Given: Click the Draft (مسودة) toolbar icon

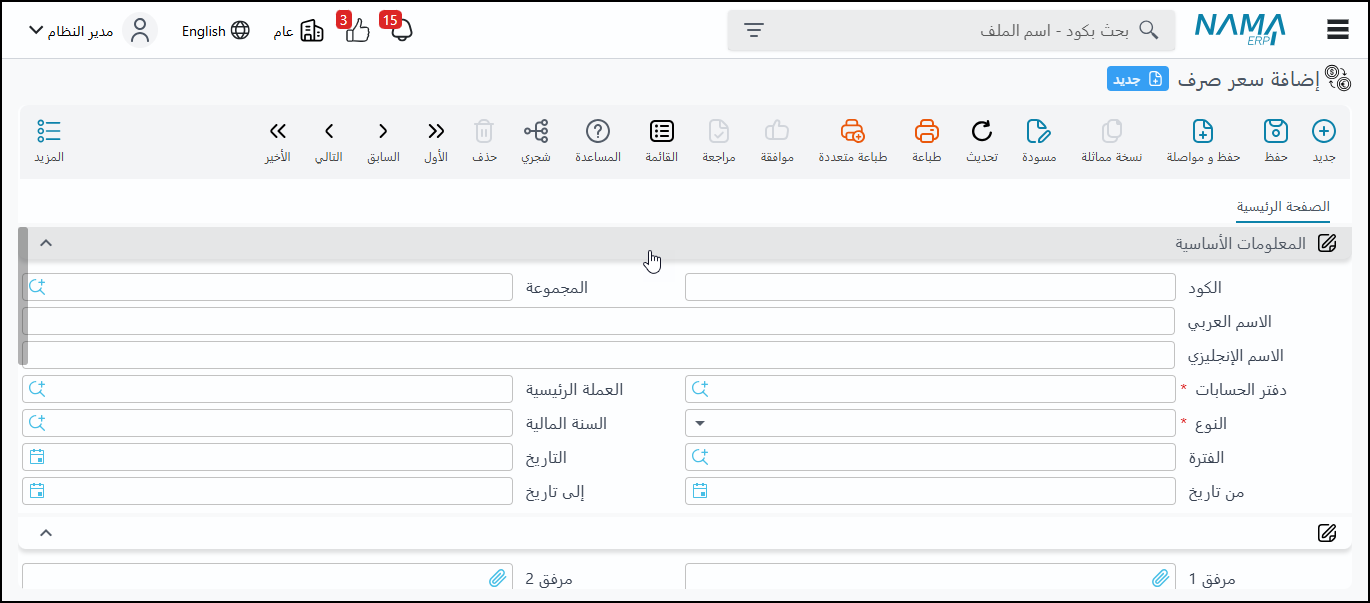Looking at the screenshot, I should click(x=1039, y=132).
